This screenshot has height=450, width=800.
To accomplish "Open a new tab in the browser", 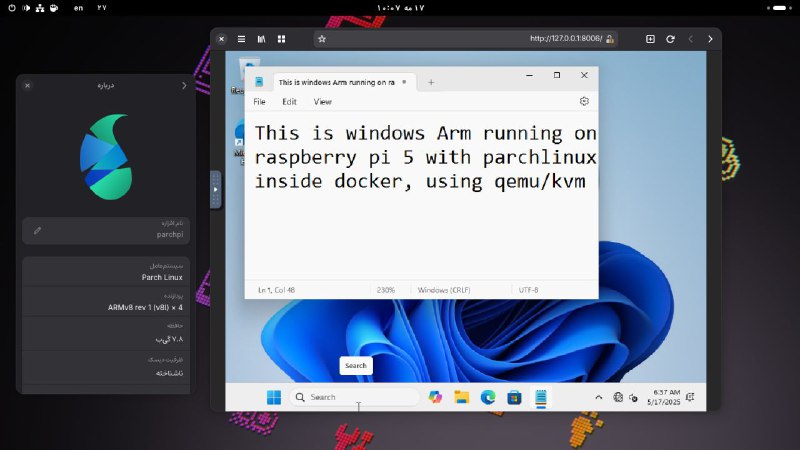I will click(650, 39).
